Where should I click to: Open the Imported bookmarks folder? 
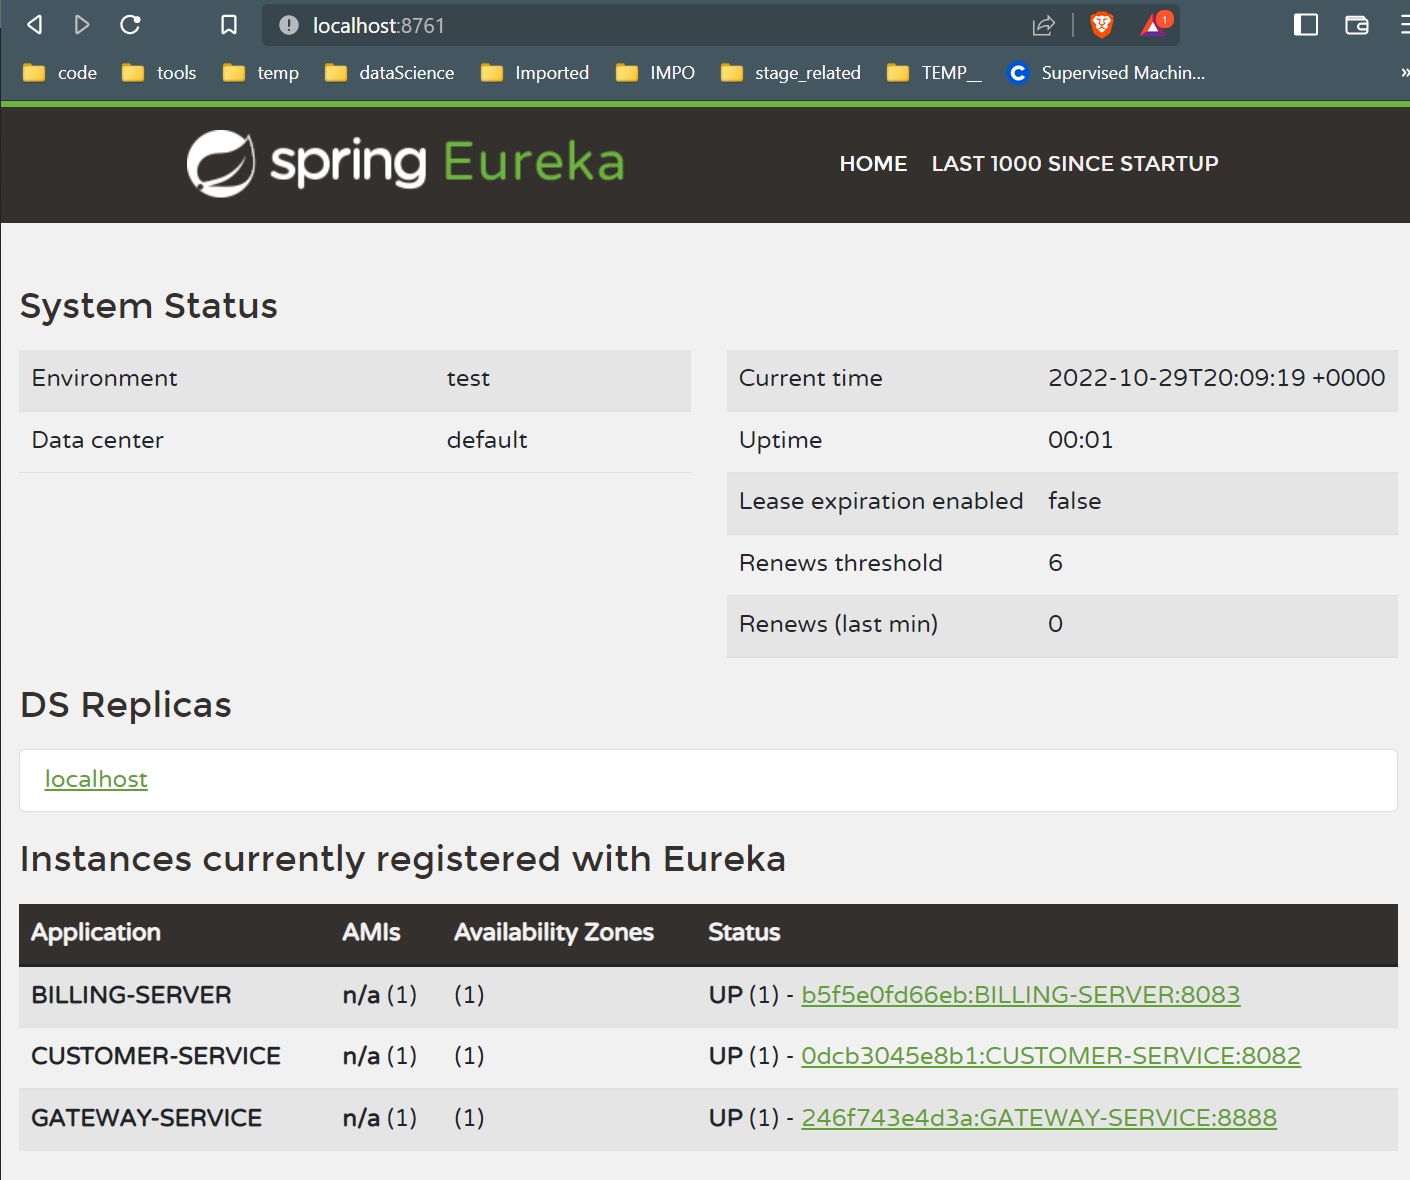(x=535, y=73)
